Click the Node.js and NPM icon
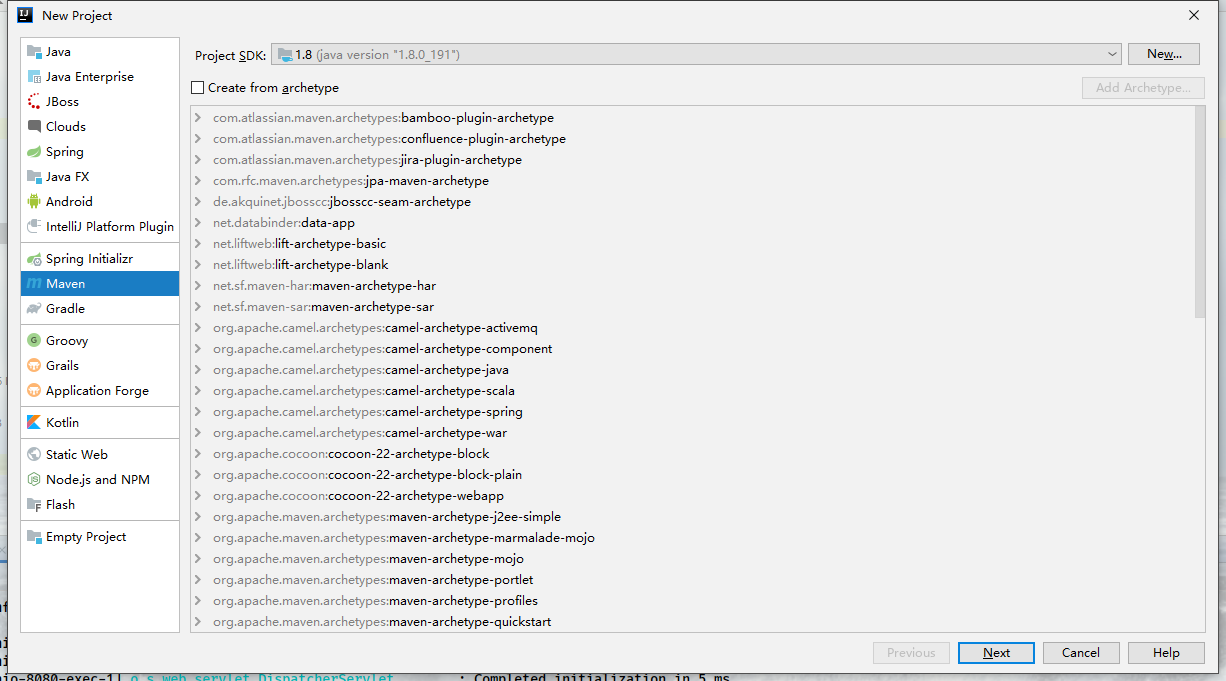This screenshot has width=1226, height=681. coord(34,480)
